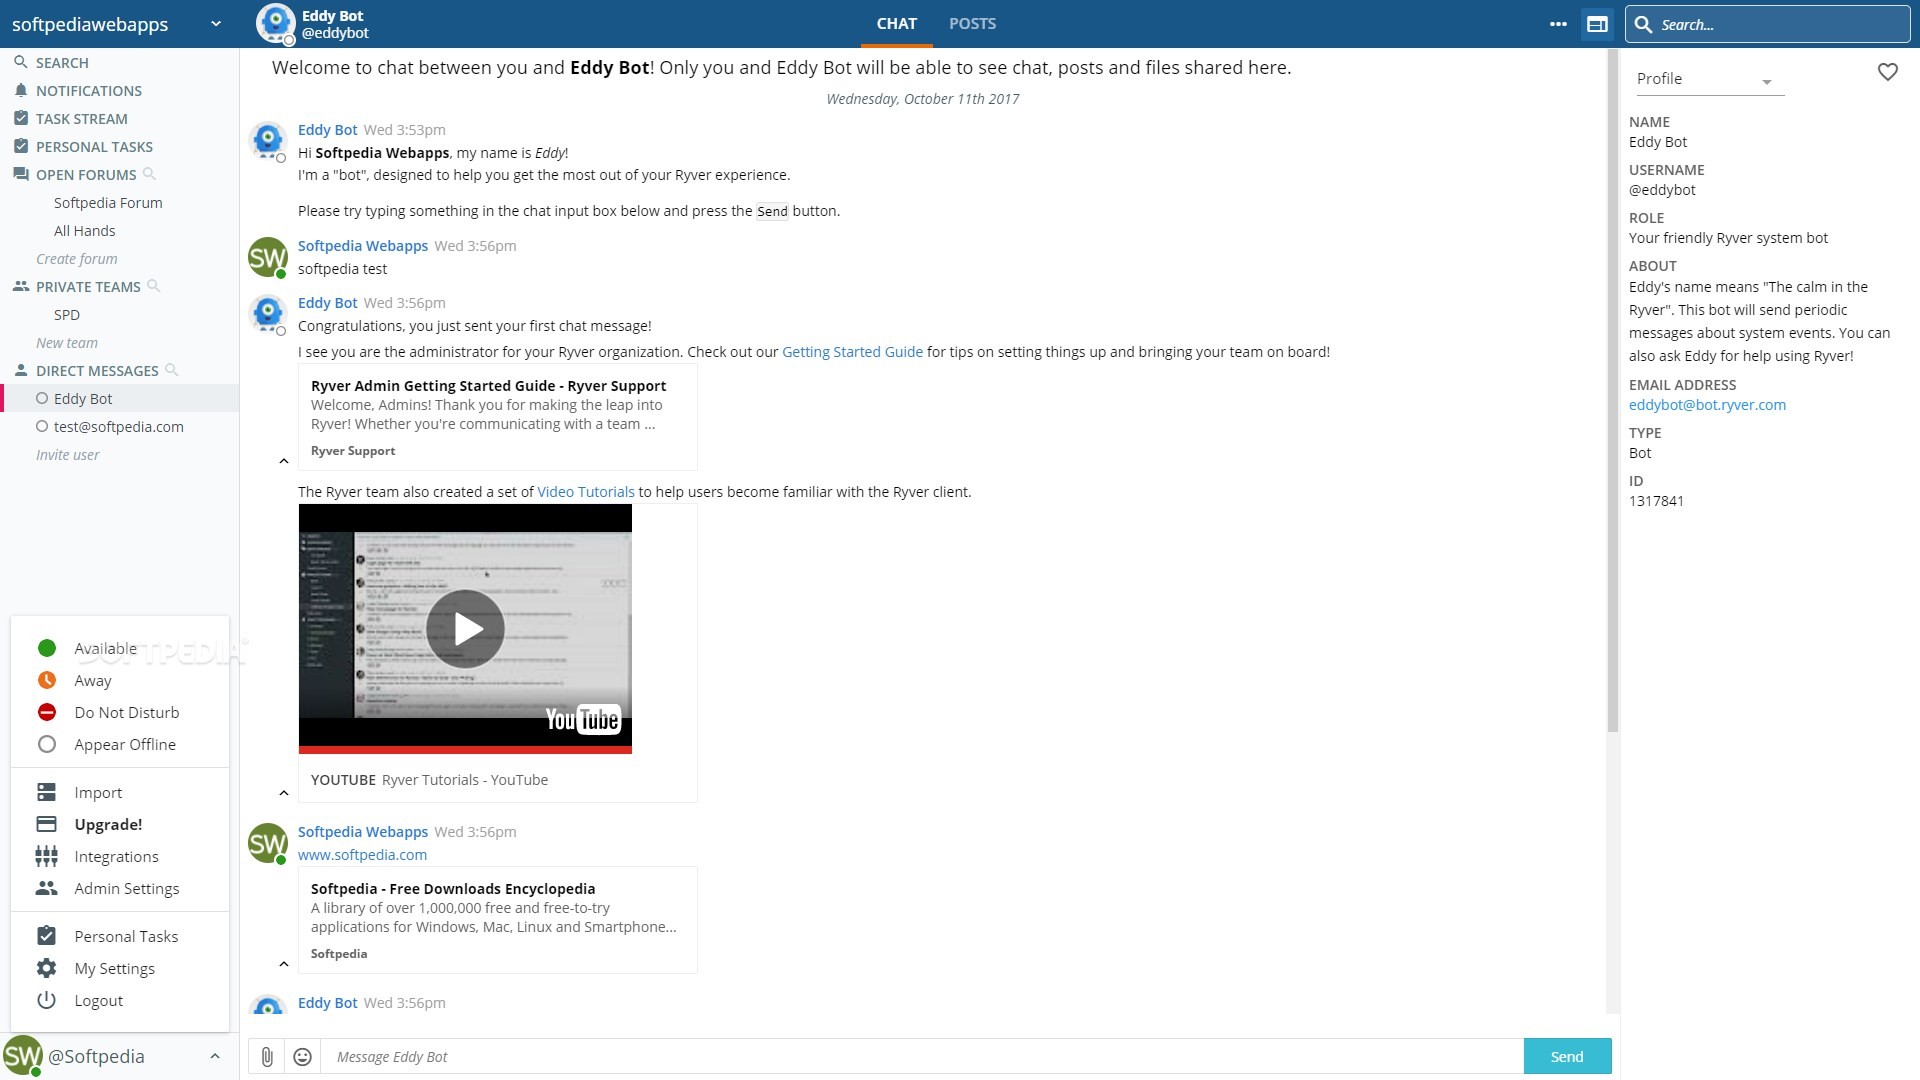1920x1080 pixels.
Task: Click the Upgrade credit card icon
Action: tap(46, 824)
